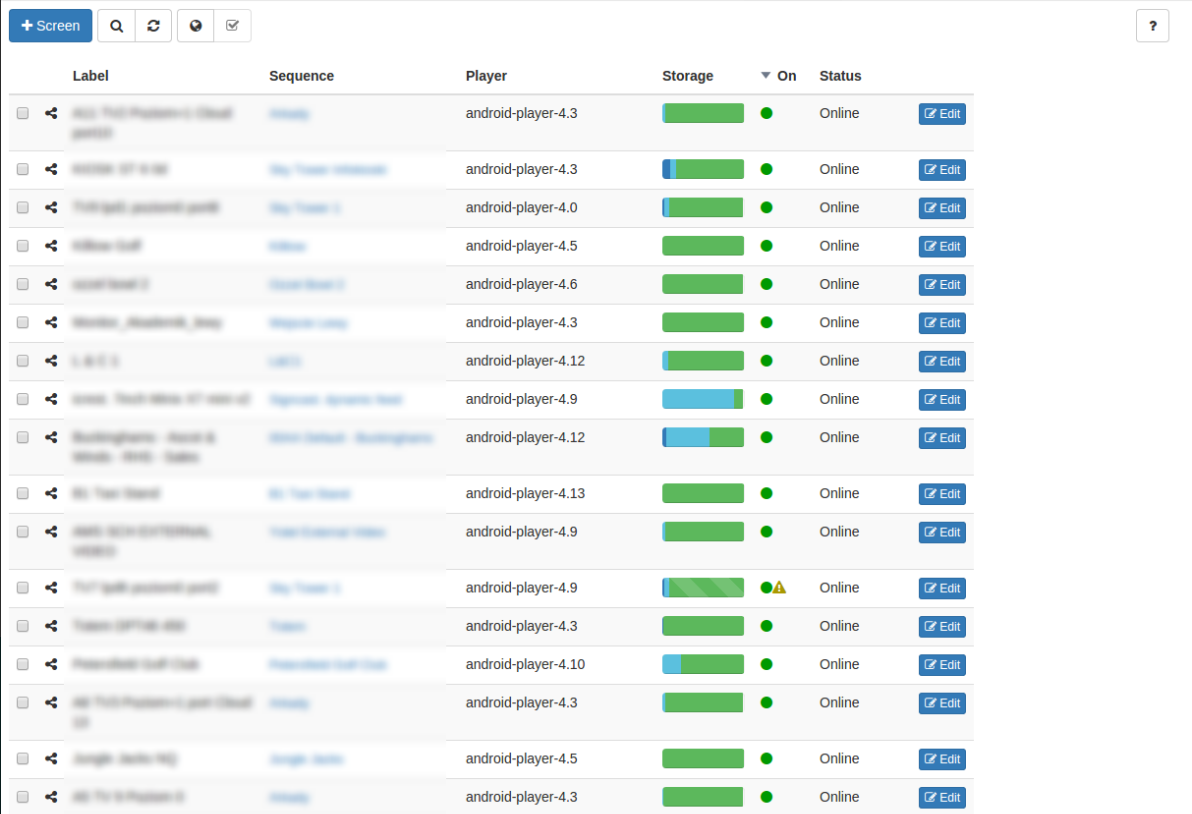Click the android-player-4.13 text
Screen dimensions: 1192x814
(x=525, y=494)
